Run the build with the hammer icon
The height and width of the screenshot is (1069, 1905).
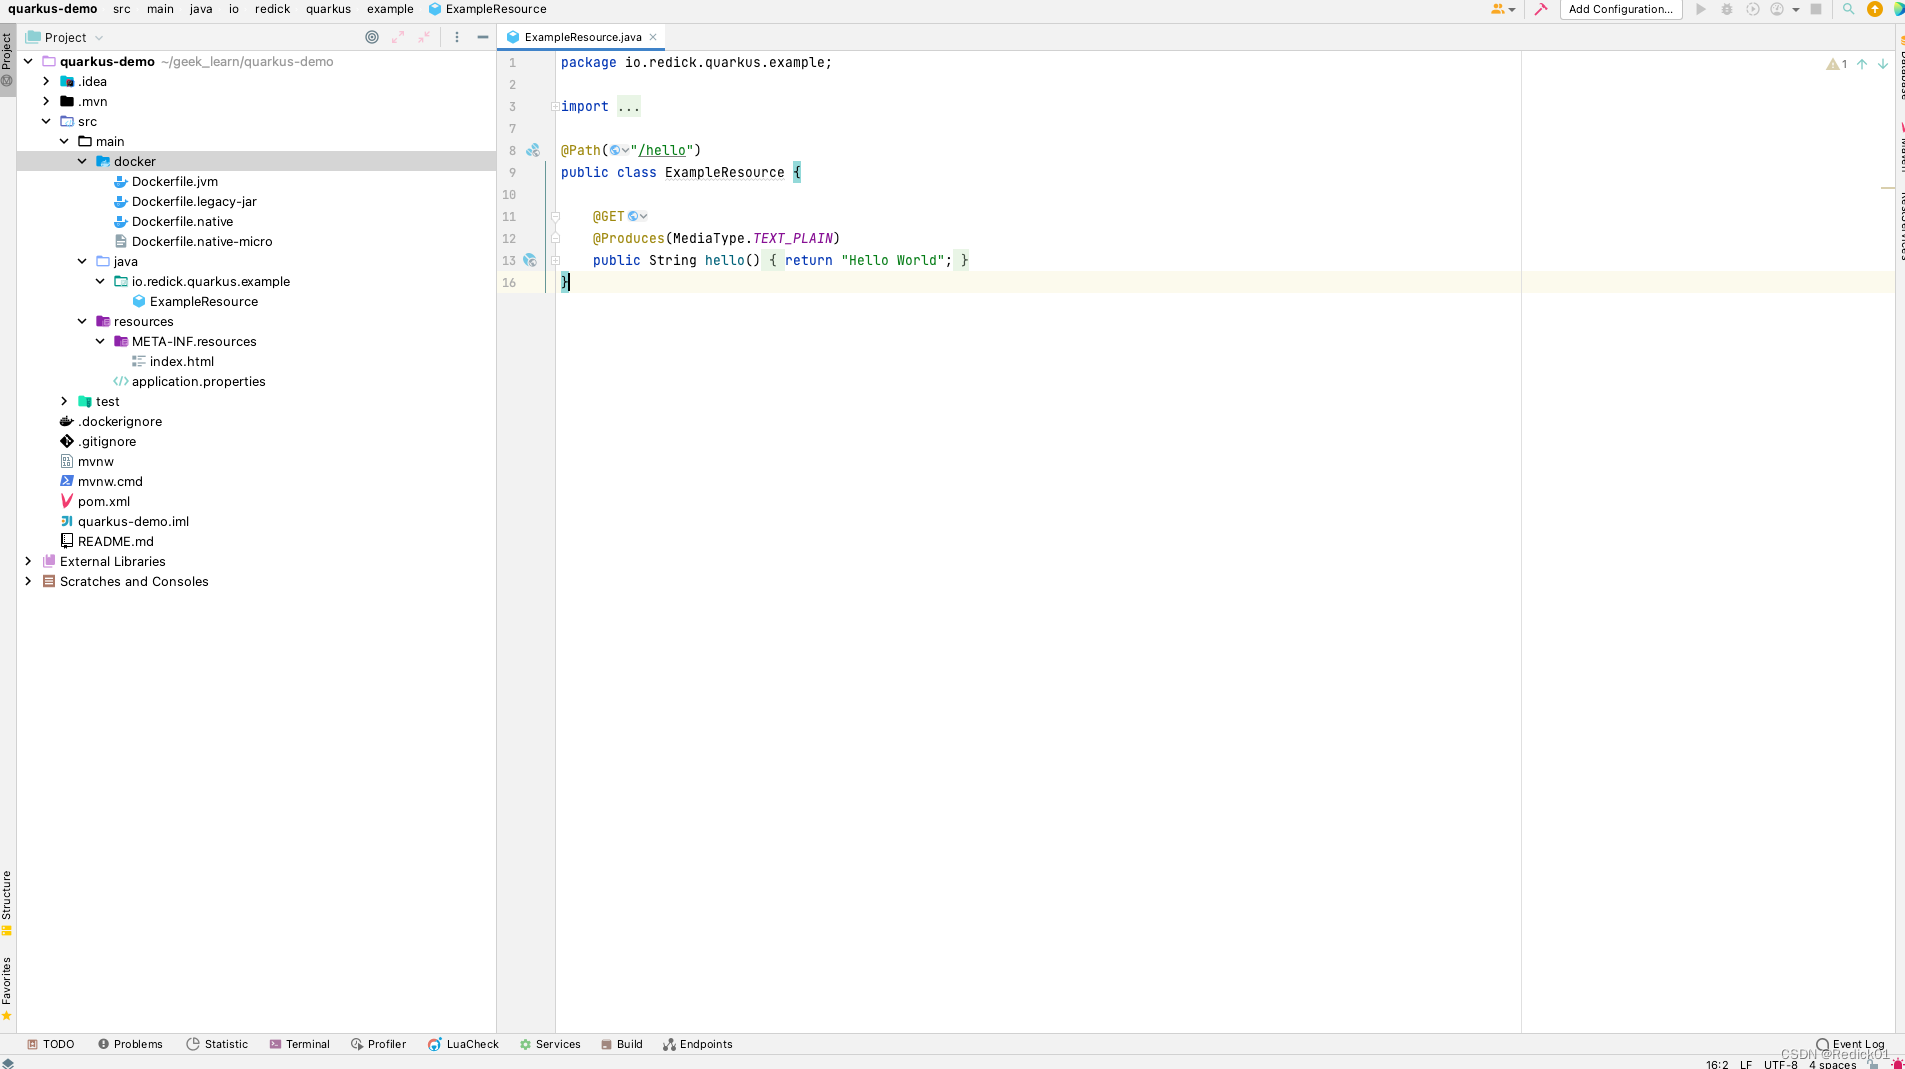[1541, 9]
